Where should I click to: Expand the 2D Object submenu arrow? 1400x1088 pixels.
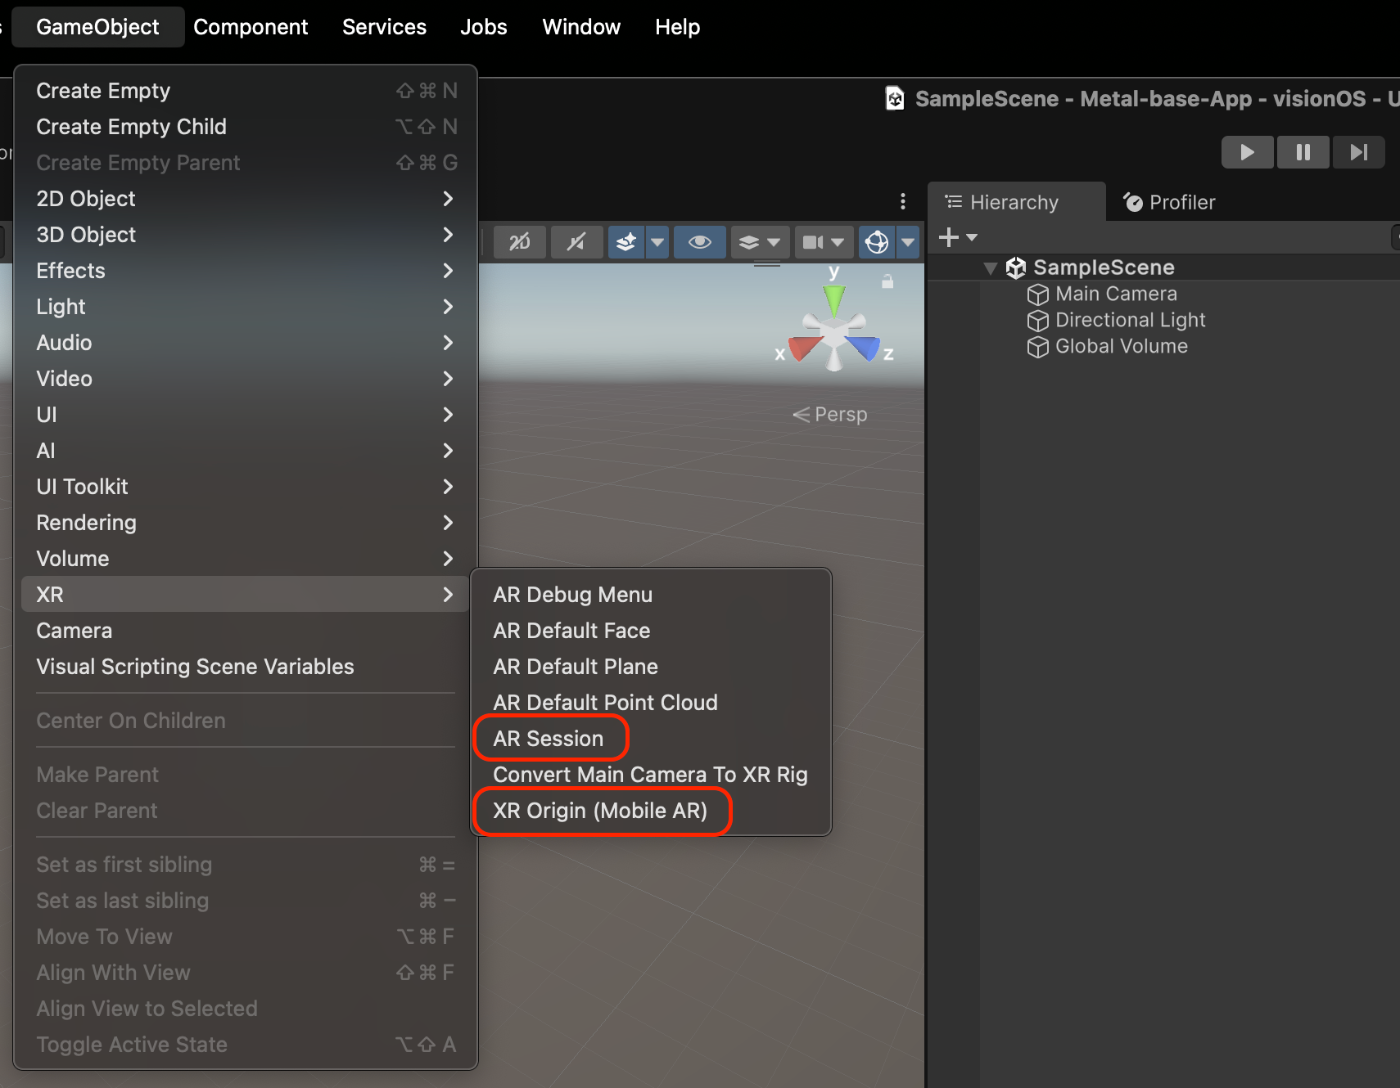tap(448, 199)
